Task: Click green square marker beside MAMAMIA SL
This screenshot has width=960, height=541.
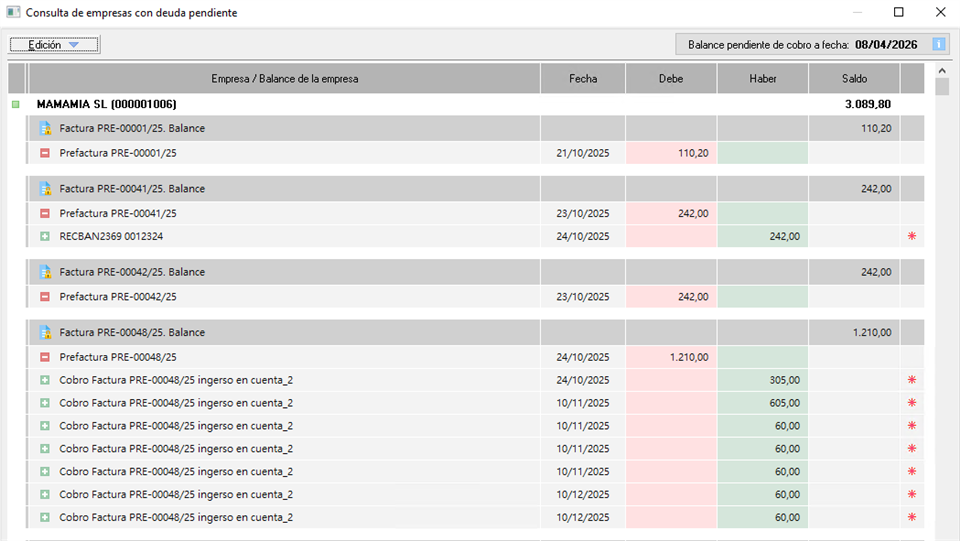Action: click(15, 104)
